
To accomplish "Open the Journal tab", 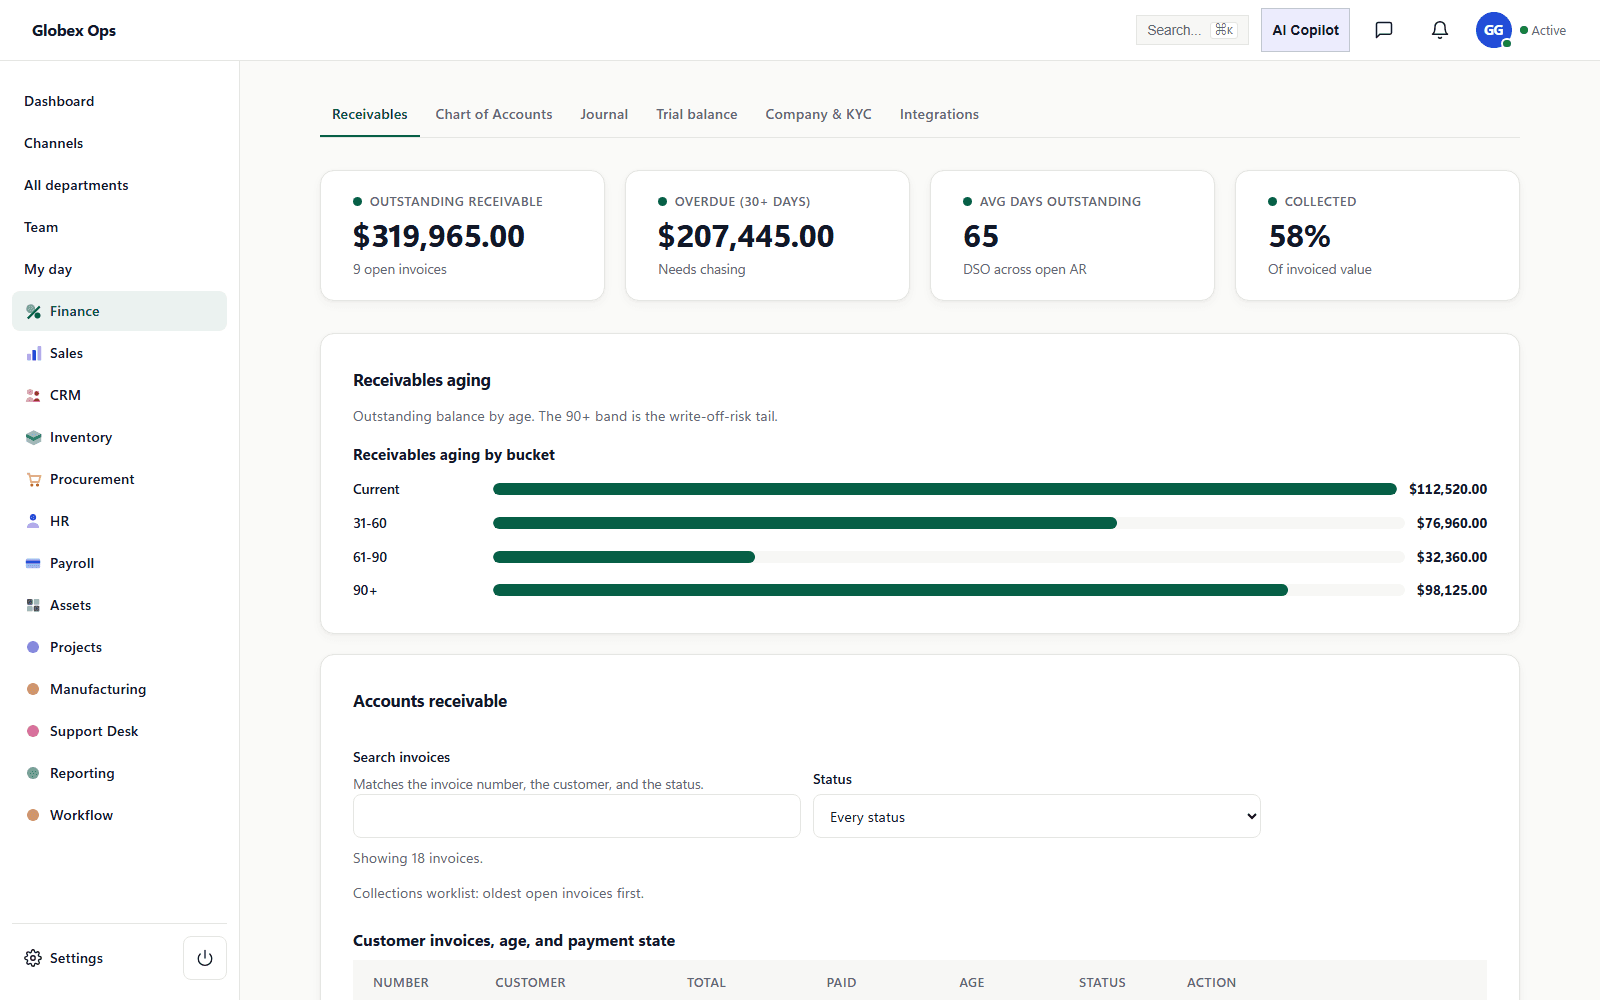I will pyautogui.click(x=604, y=114).
